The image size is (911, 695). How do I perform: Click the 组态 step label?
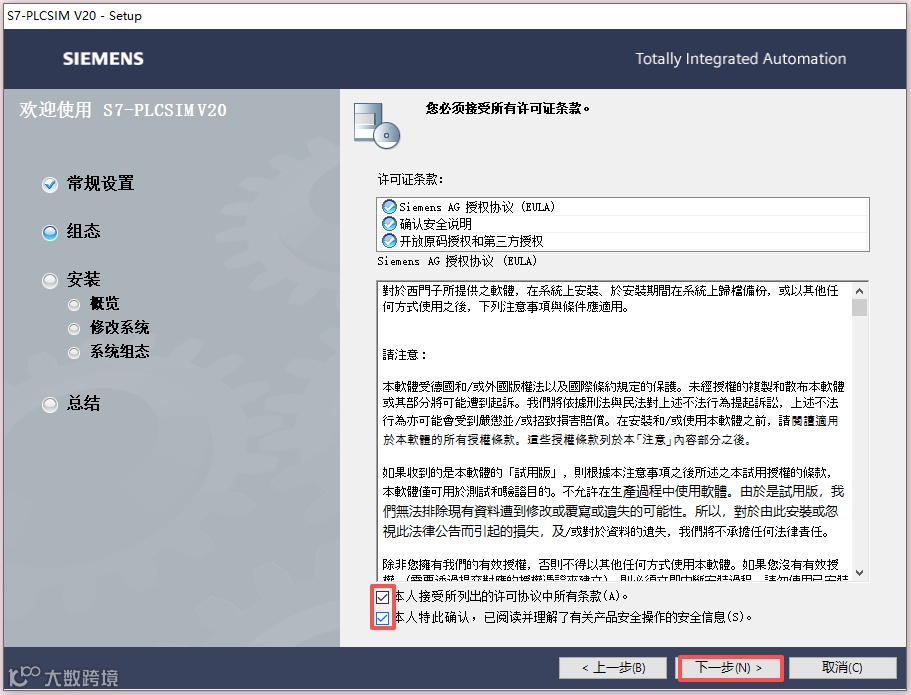[x=84, y=231]
